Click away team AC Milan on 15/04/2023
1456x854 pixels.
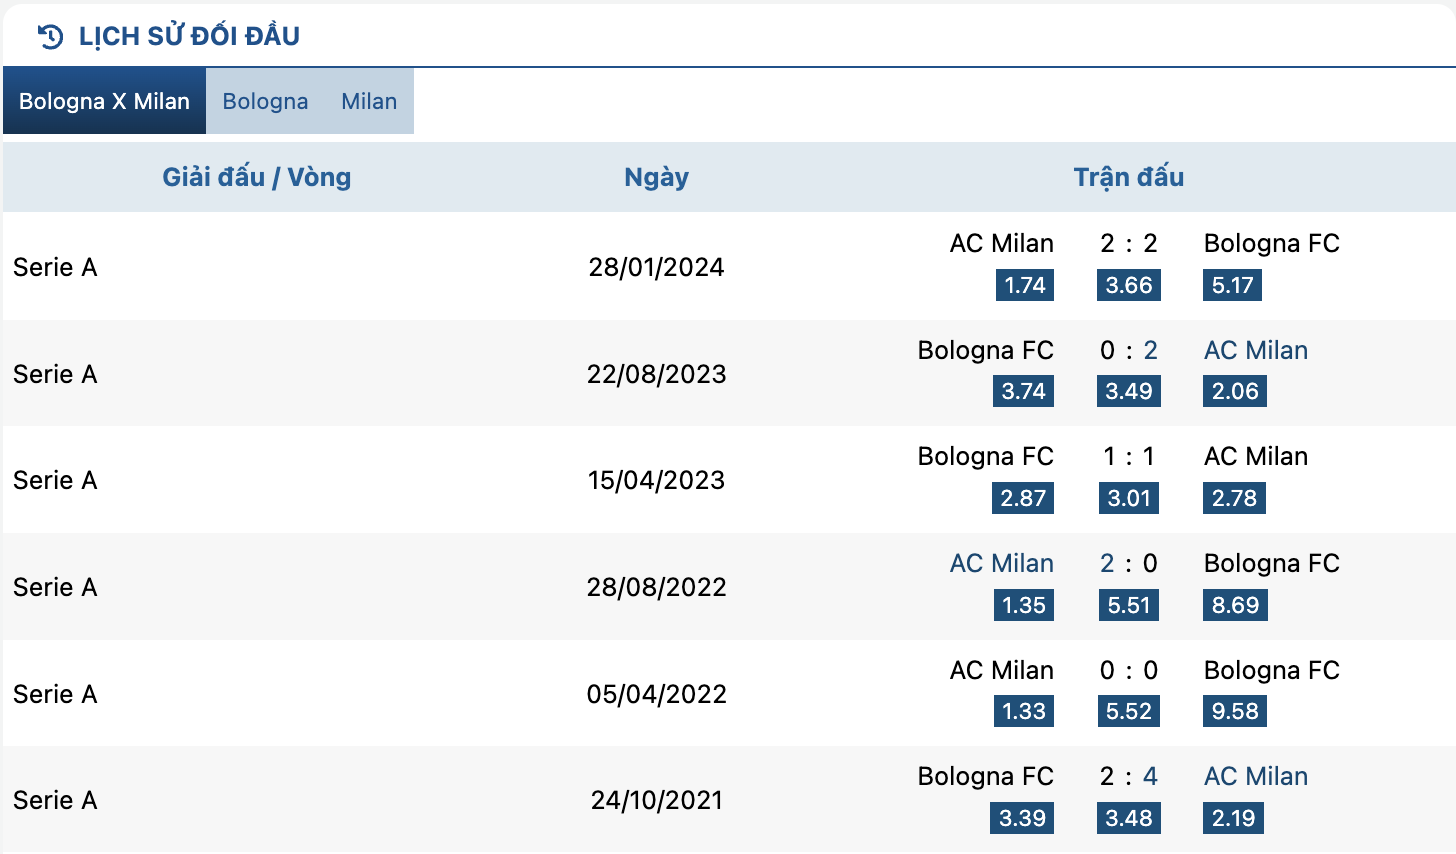[x=1256, y=456]
